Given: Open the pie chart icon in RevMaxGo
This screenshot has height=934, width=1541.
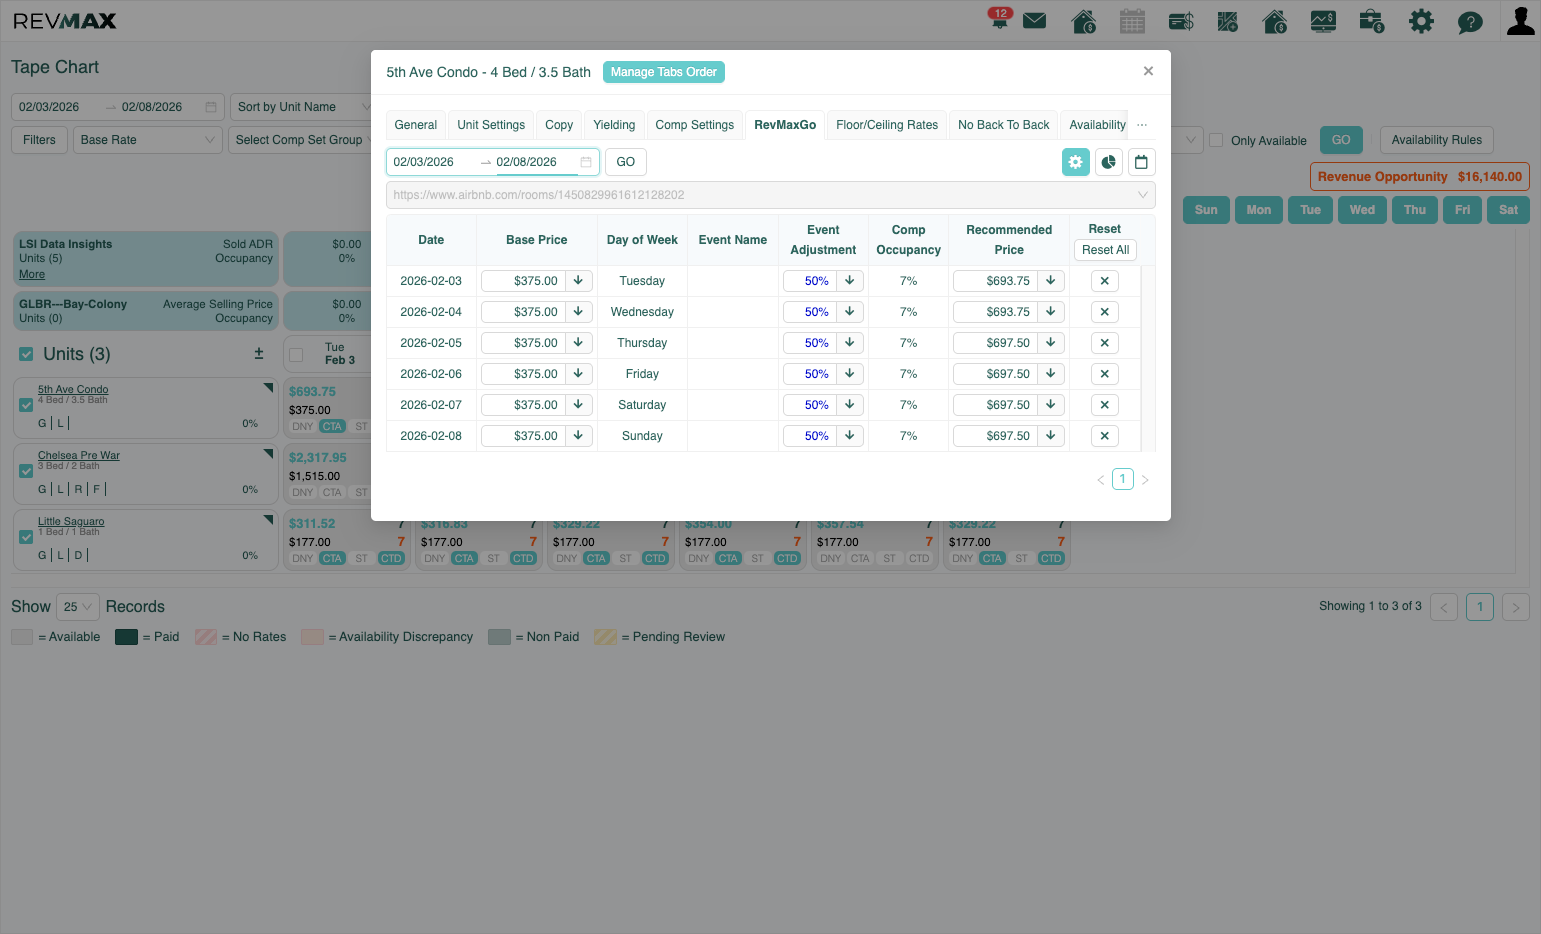Looking at the screenshot, I should 1109,162.
